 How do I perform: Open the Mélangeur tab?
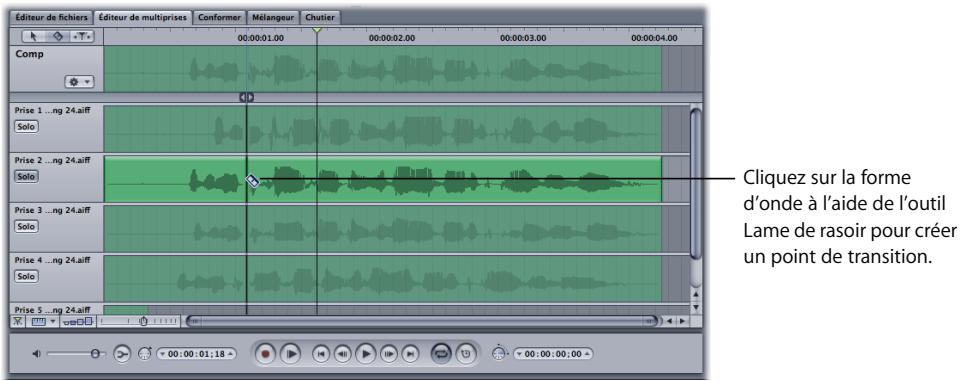[x=273, y=17]
